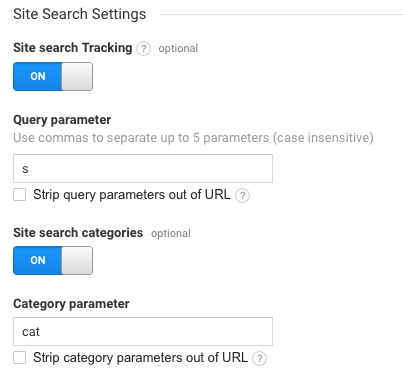403x383 pixels.
Task: Turn off the Site search Tracking switch
Action: [53, 76]
